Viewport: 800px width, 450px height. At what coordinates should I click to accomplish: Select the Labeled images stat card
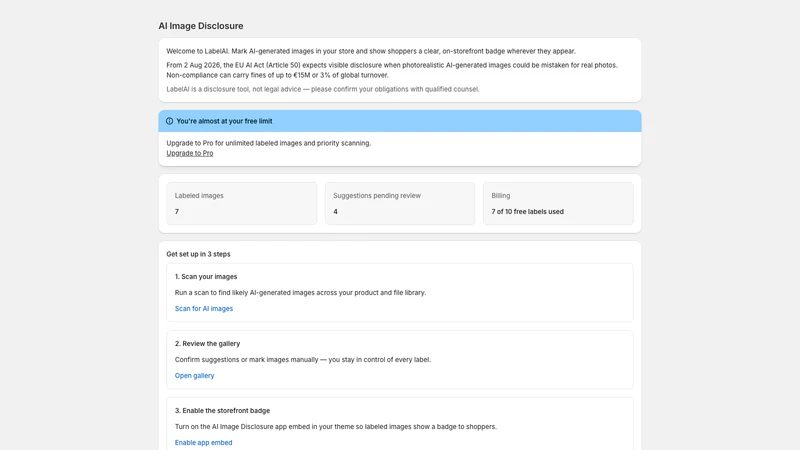(x=241, y=204)
